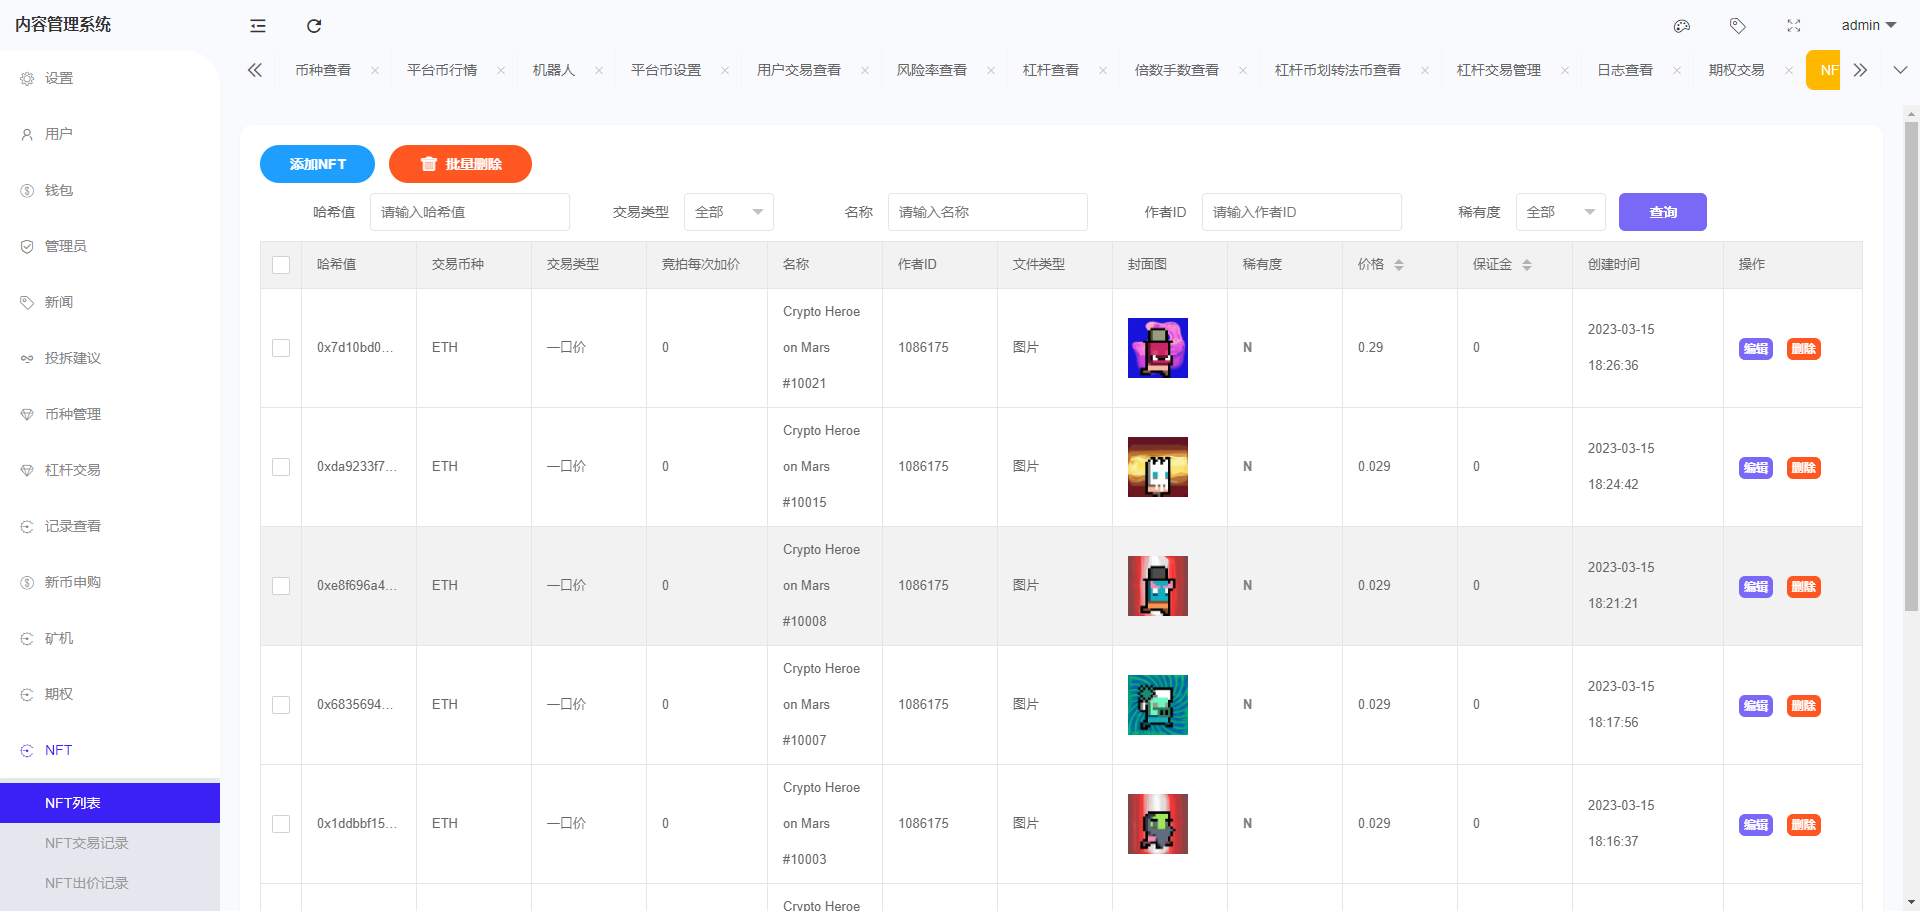This screenshot has width=1920, height=911.
Task: Click the cover thumbnail of NFT #10008
Action: 1157,586
